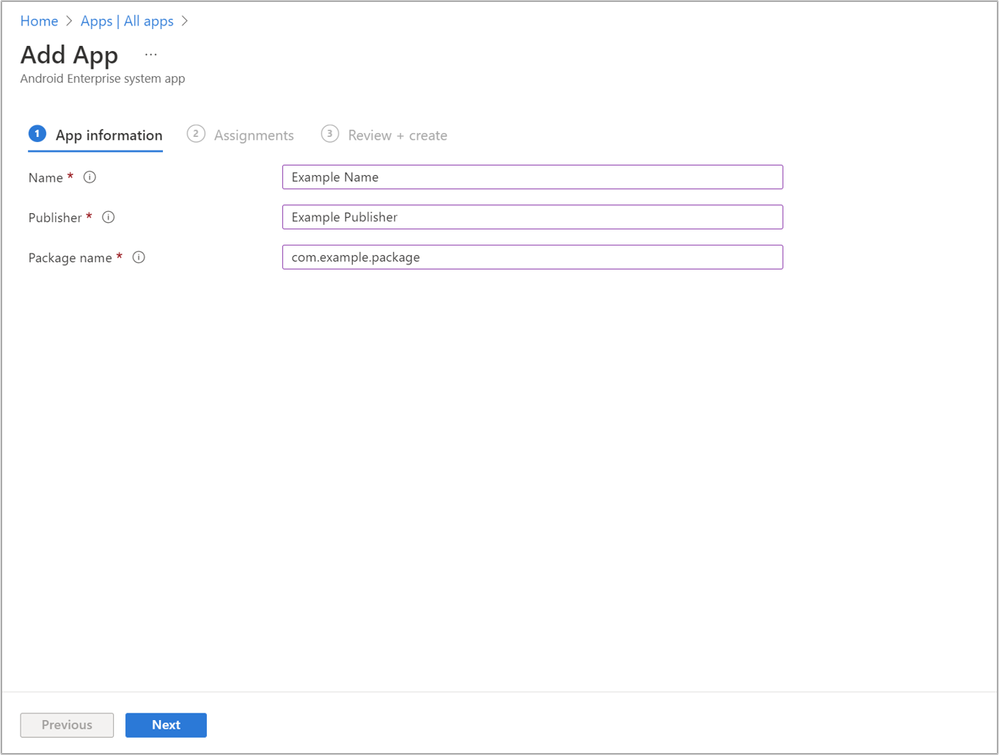Focus the Name input with Example Name
999x755 pixels.
[533, 177]
